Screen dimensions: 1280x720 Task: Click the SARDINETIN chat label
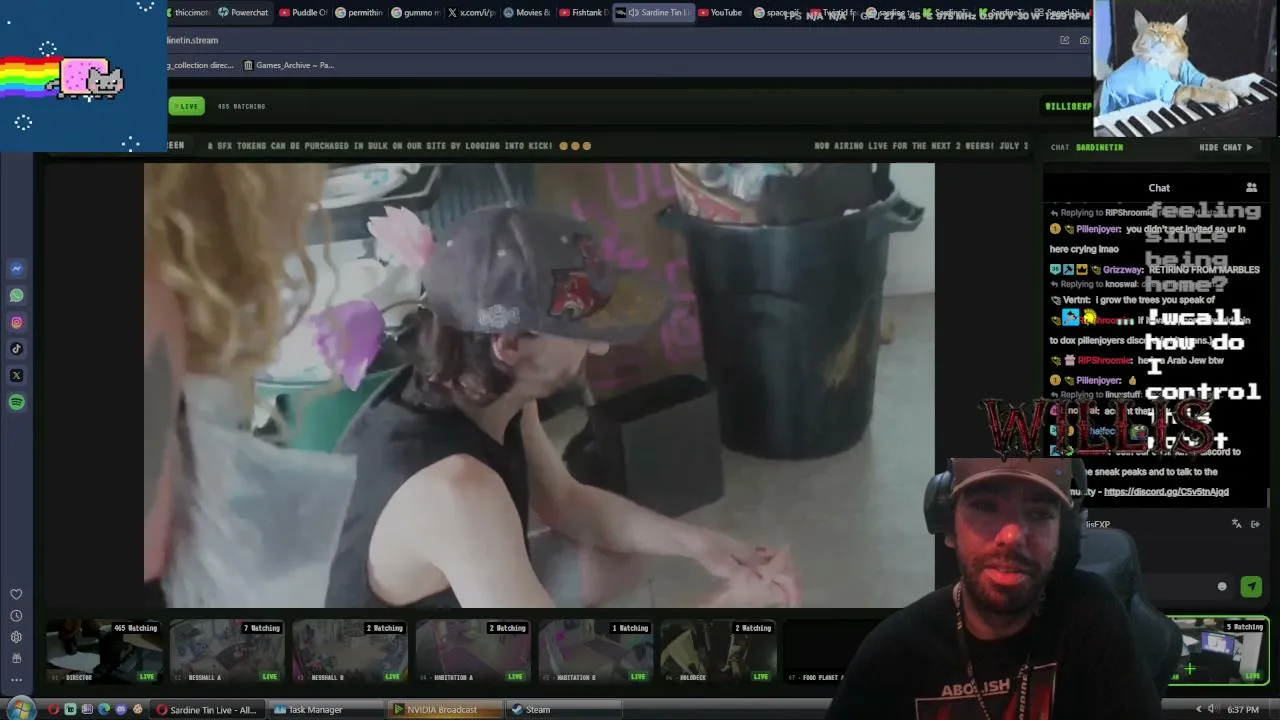point(1099,147)
